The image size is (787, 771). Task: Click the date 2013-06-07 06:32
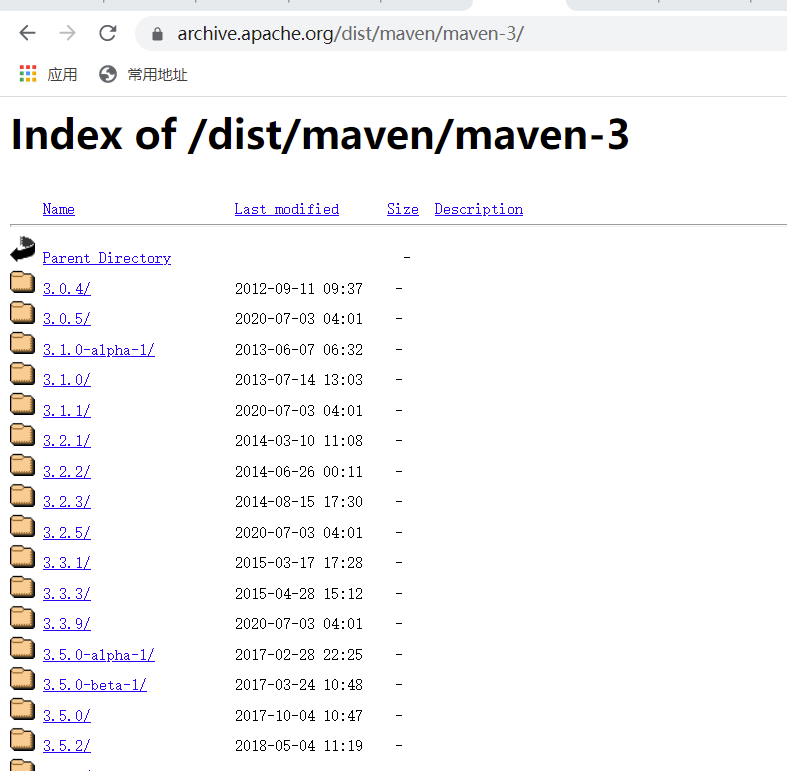[x=299, y=350]
